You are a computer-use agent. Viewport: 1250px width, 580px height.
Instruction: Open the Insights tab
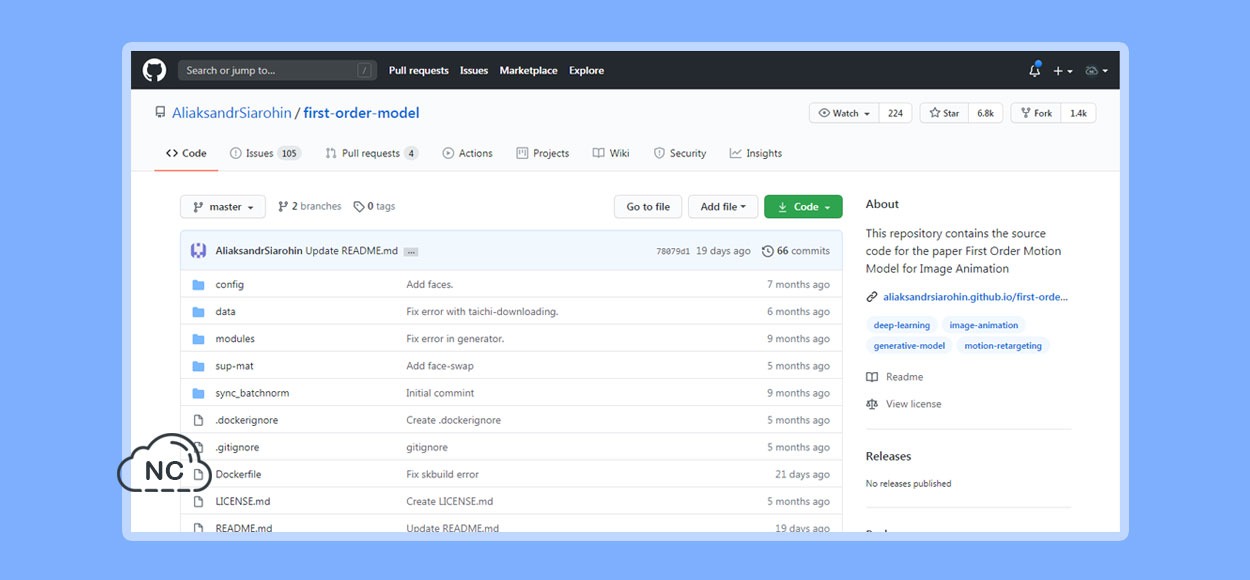(x=756, y=153)
